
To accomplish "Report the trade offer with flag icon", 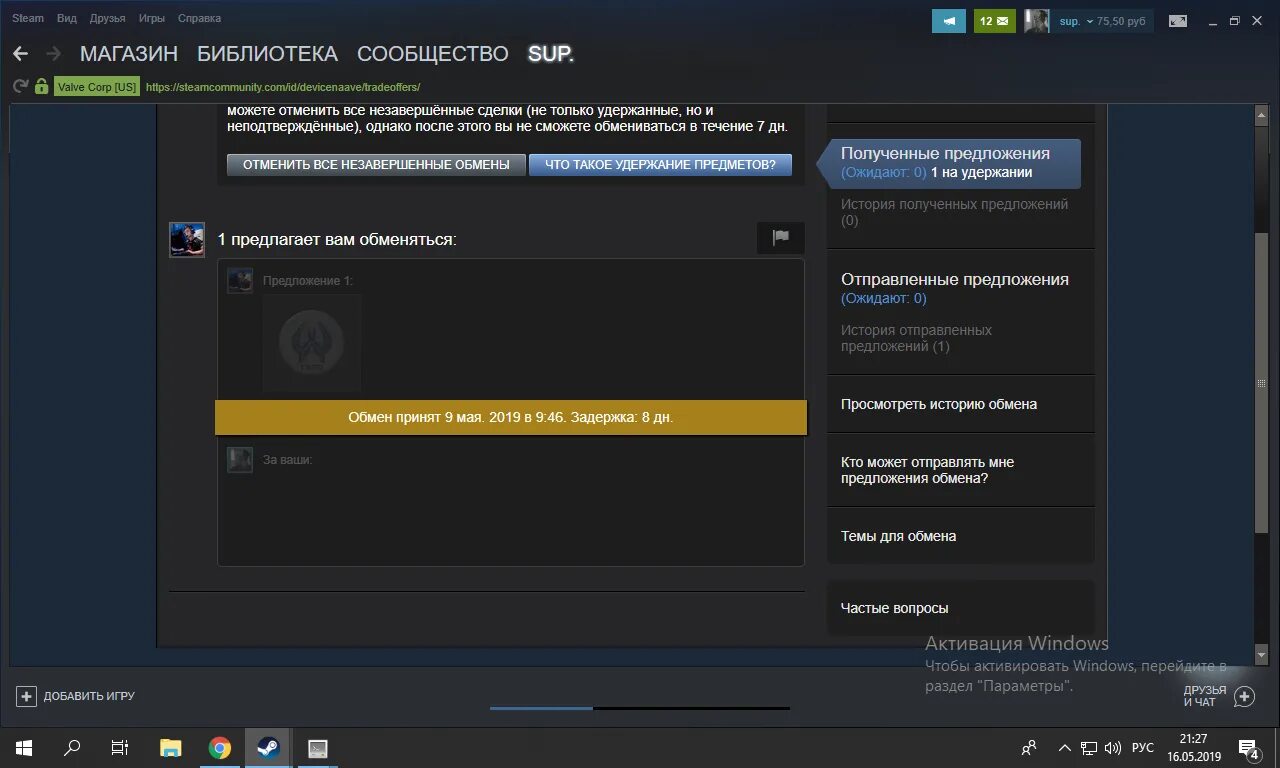I will (781, 238).
